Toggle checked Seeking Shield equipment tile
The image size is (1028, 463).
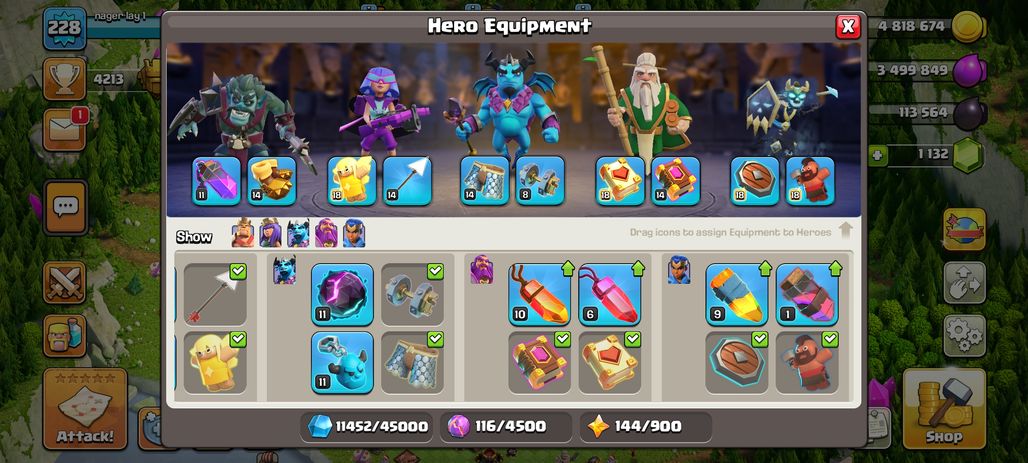(737, 363)
